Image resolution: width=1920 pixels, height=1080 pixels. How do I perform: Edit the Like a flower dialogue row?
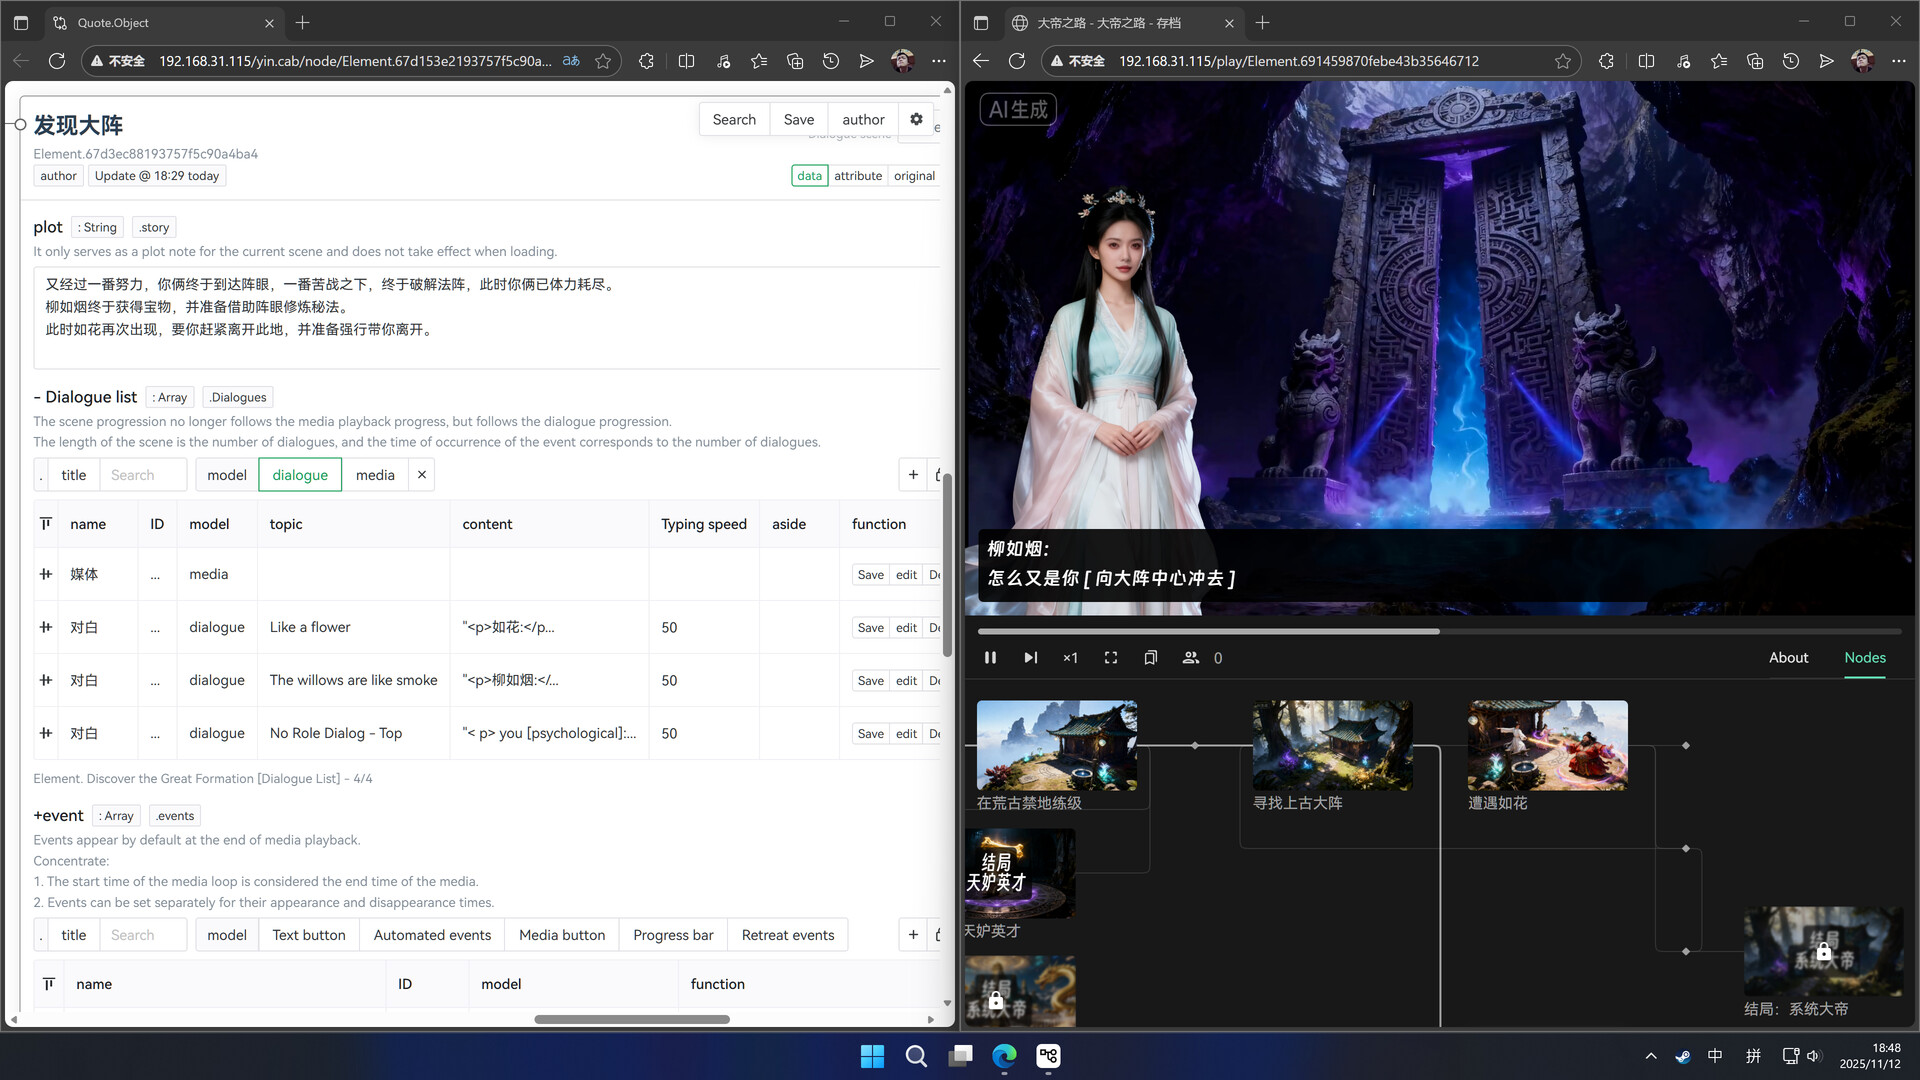(x=905, y=627)
